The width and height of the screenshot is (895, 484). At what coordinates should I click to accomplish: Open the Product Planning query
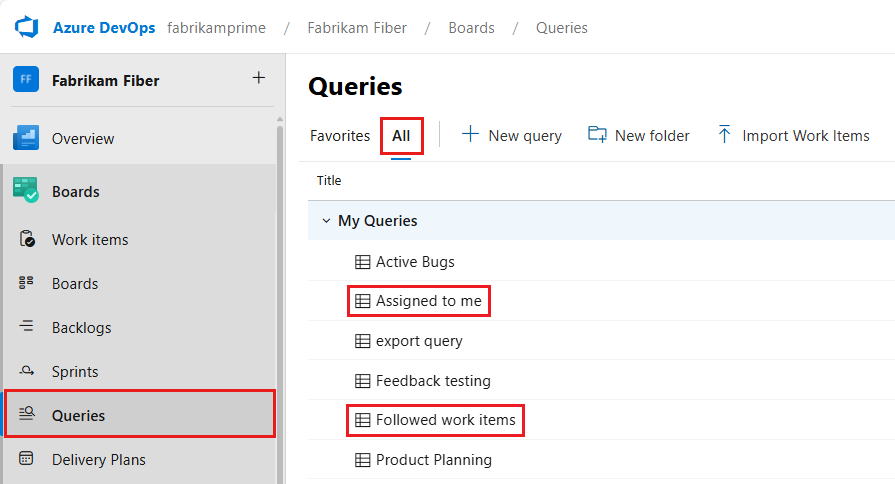[x=434, y=460]
